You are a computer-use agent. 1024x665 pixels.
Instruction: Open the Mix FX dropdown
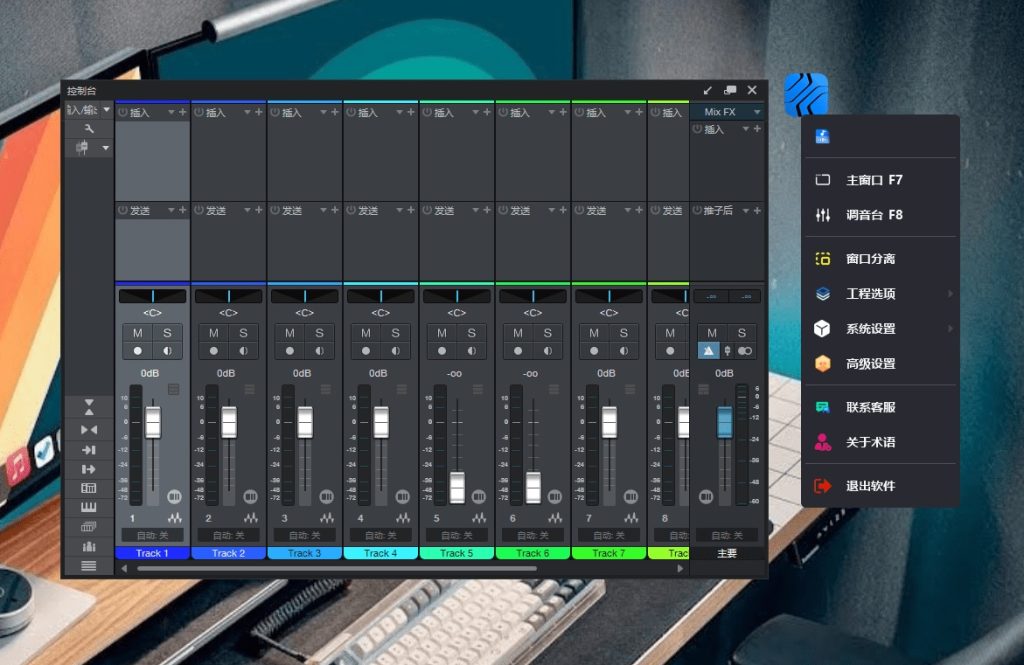(757, 112)
